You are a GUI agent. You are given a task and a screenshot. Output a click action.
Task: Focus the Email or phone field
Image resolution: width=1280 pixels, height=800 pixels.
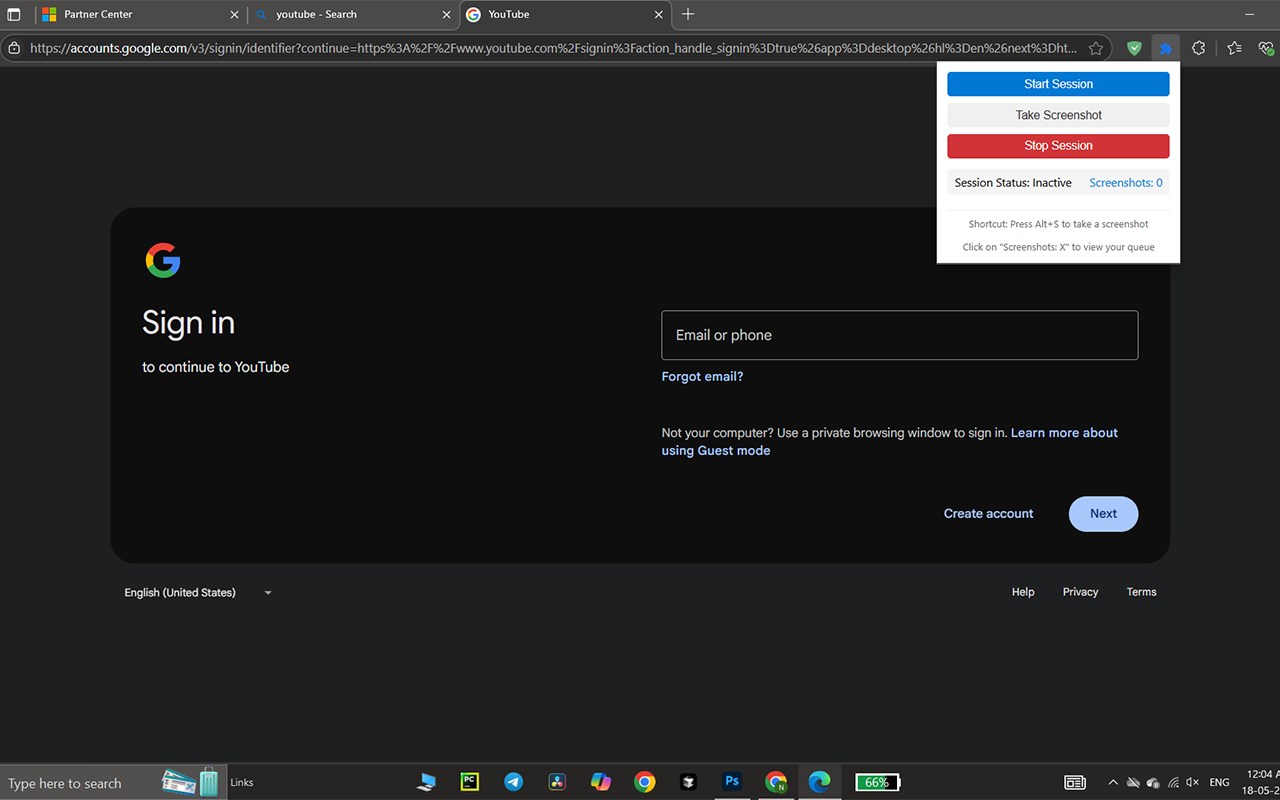click(x=900, y=335)
